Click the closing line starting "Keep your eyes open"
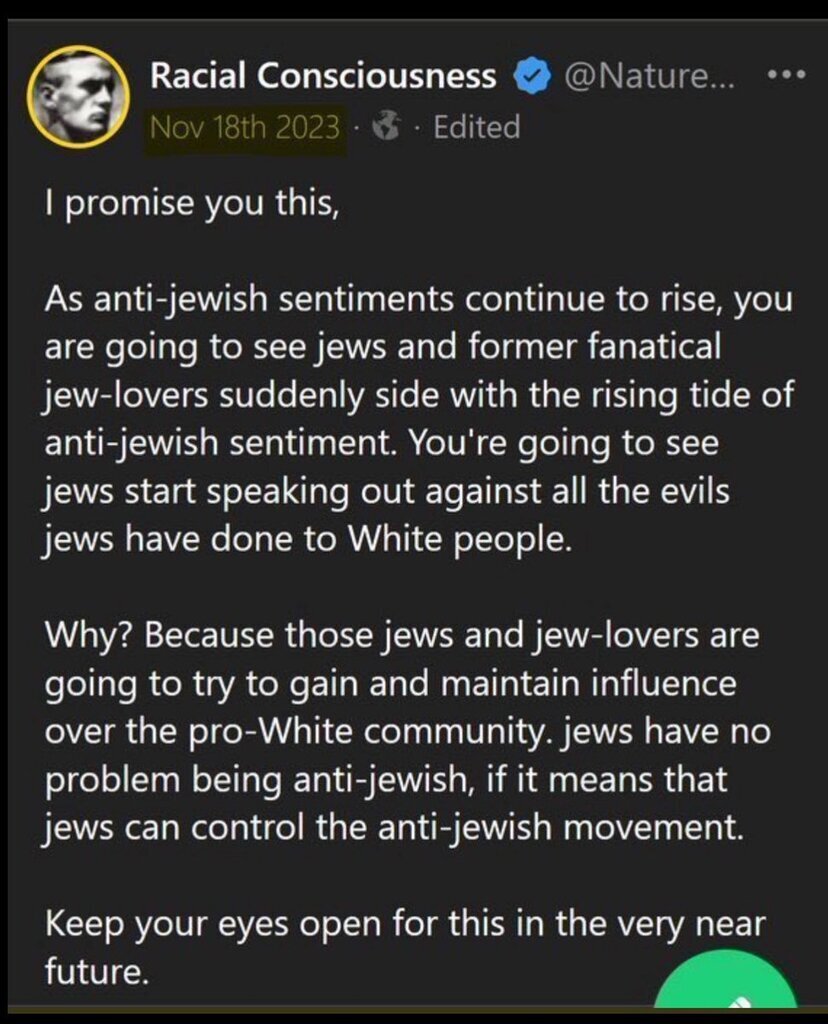 [x=400, y=923]
